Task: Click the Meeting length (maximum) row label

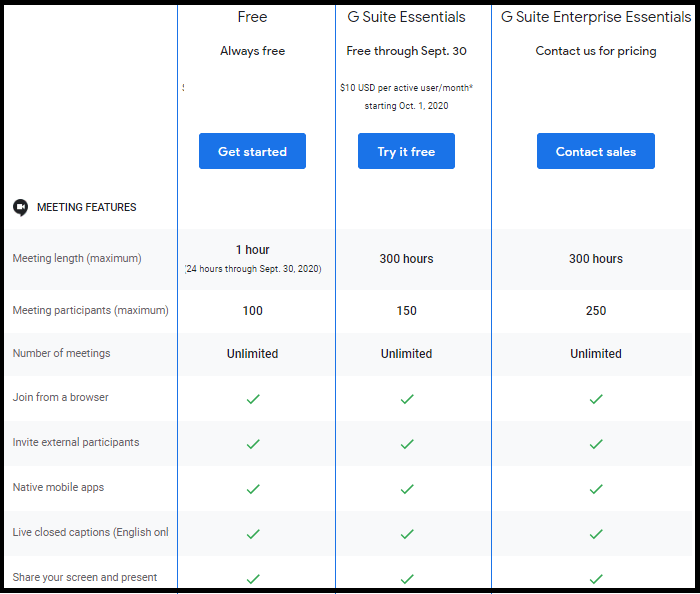Action: pyautogui.click(x=77, y=258)
